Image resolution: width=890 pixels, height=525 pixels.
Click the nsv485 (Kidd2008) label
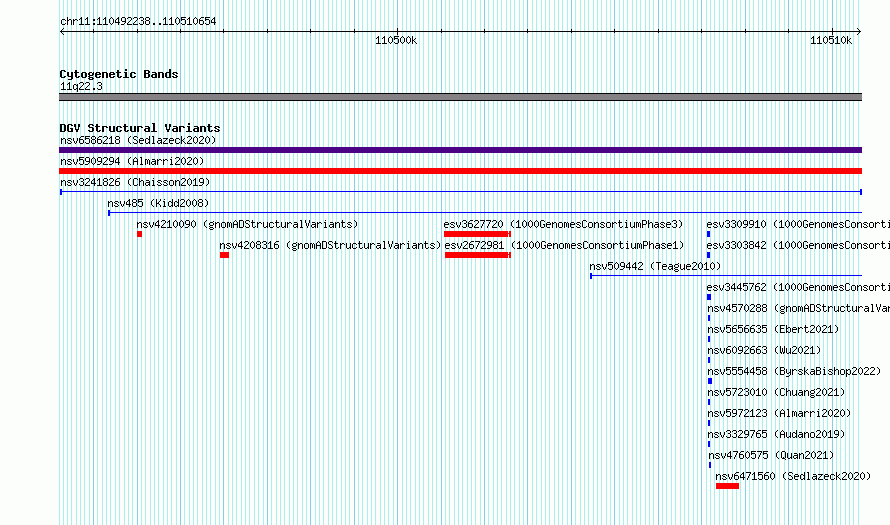pyautogui.click(x=158, y=203)
